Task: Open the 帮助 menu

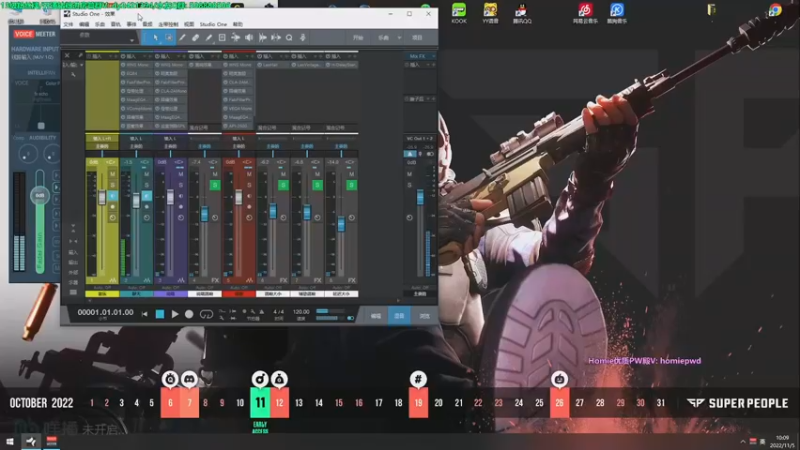Action: pyautogui.click(x=238, y=24)
